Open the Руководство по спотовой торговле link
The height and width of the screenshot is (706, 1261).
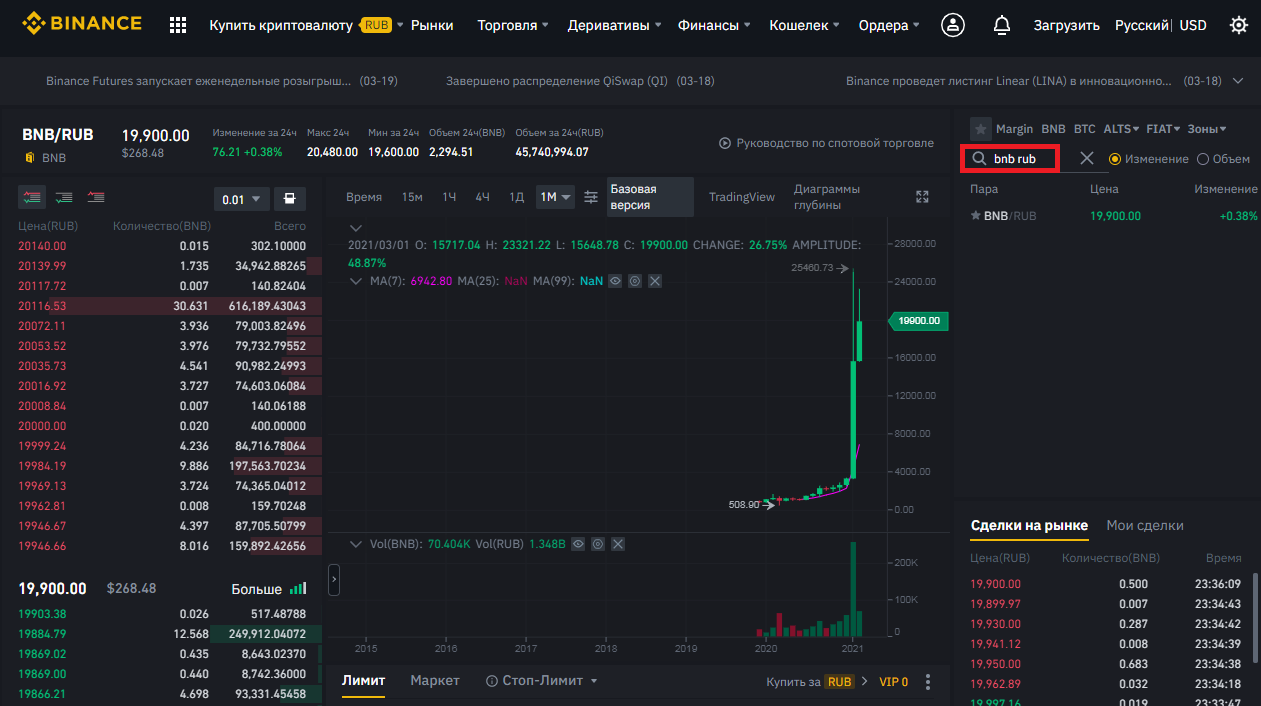tap(835, 143)
